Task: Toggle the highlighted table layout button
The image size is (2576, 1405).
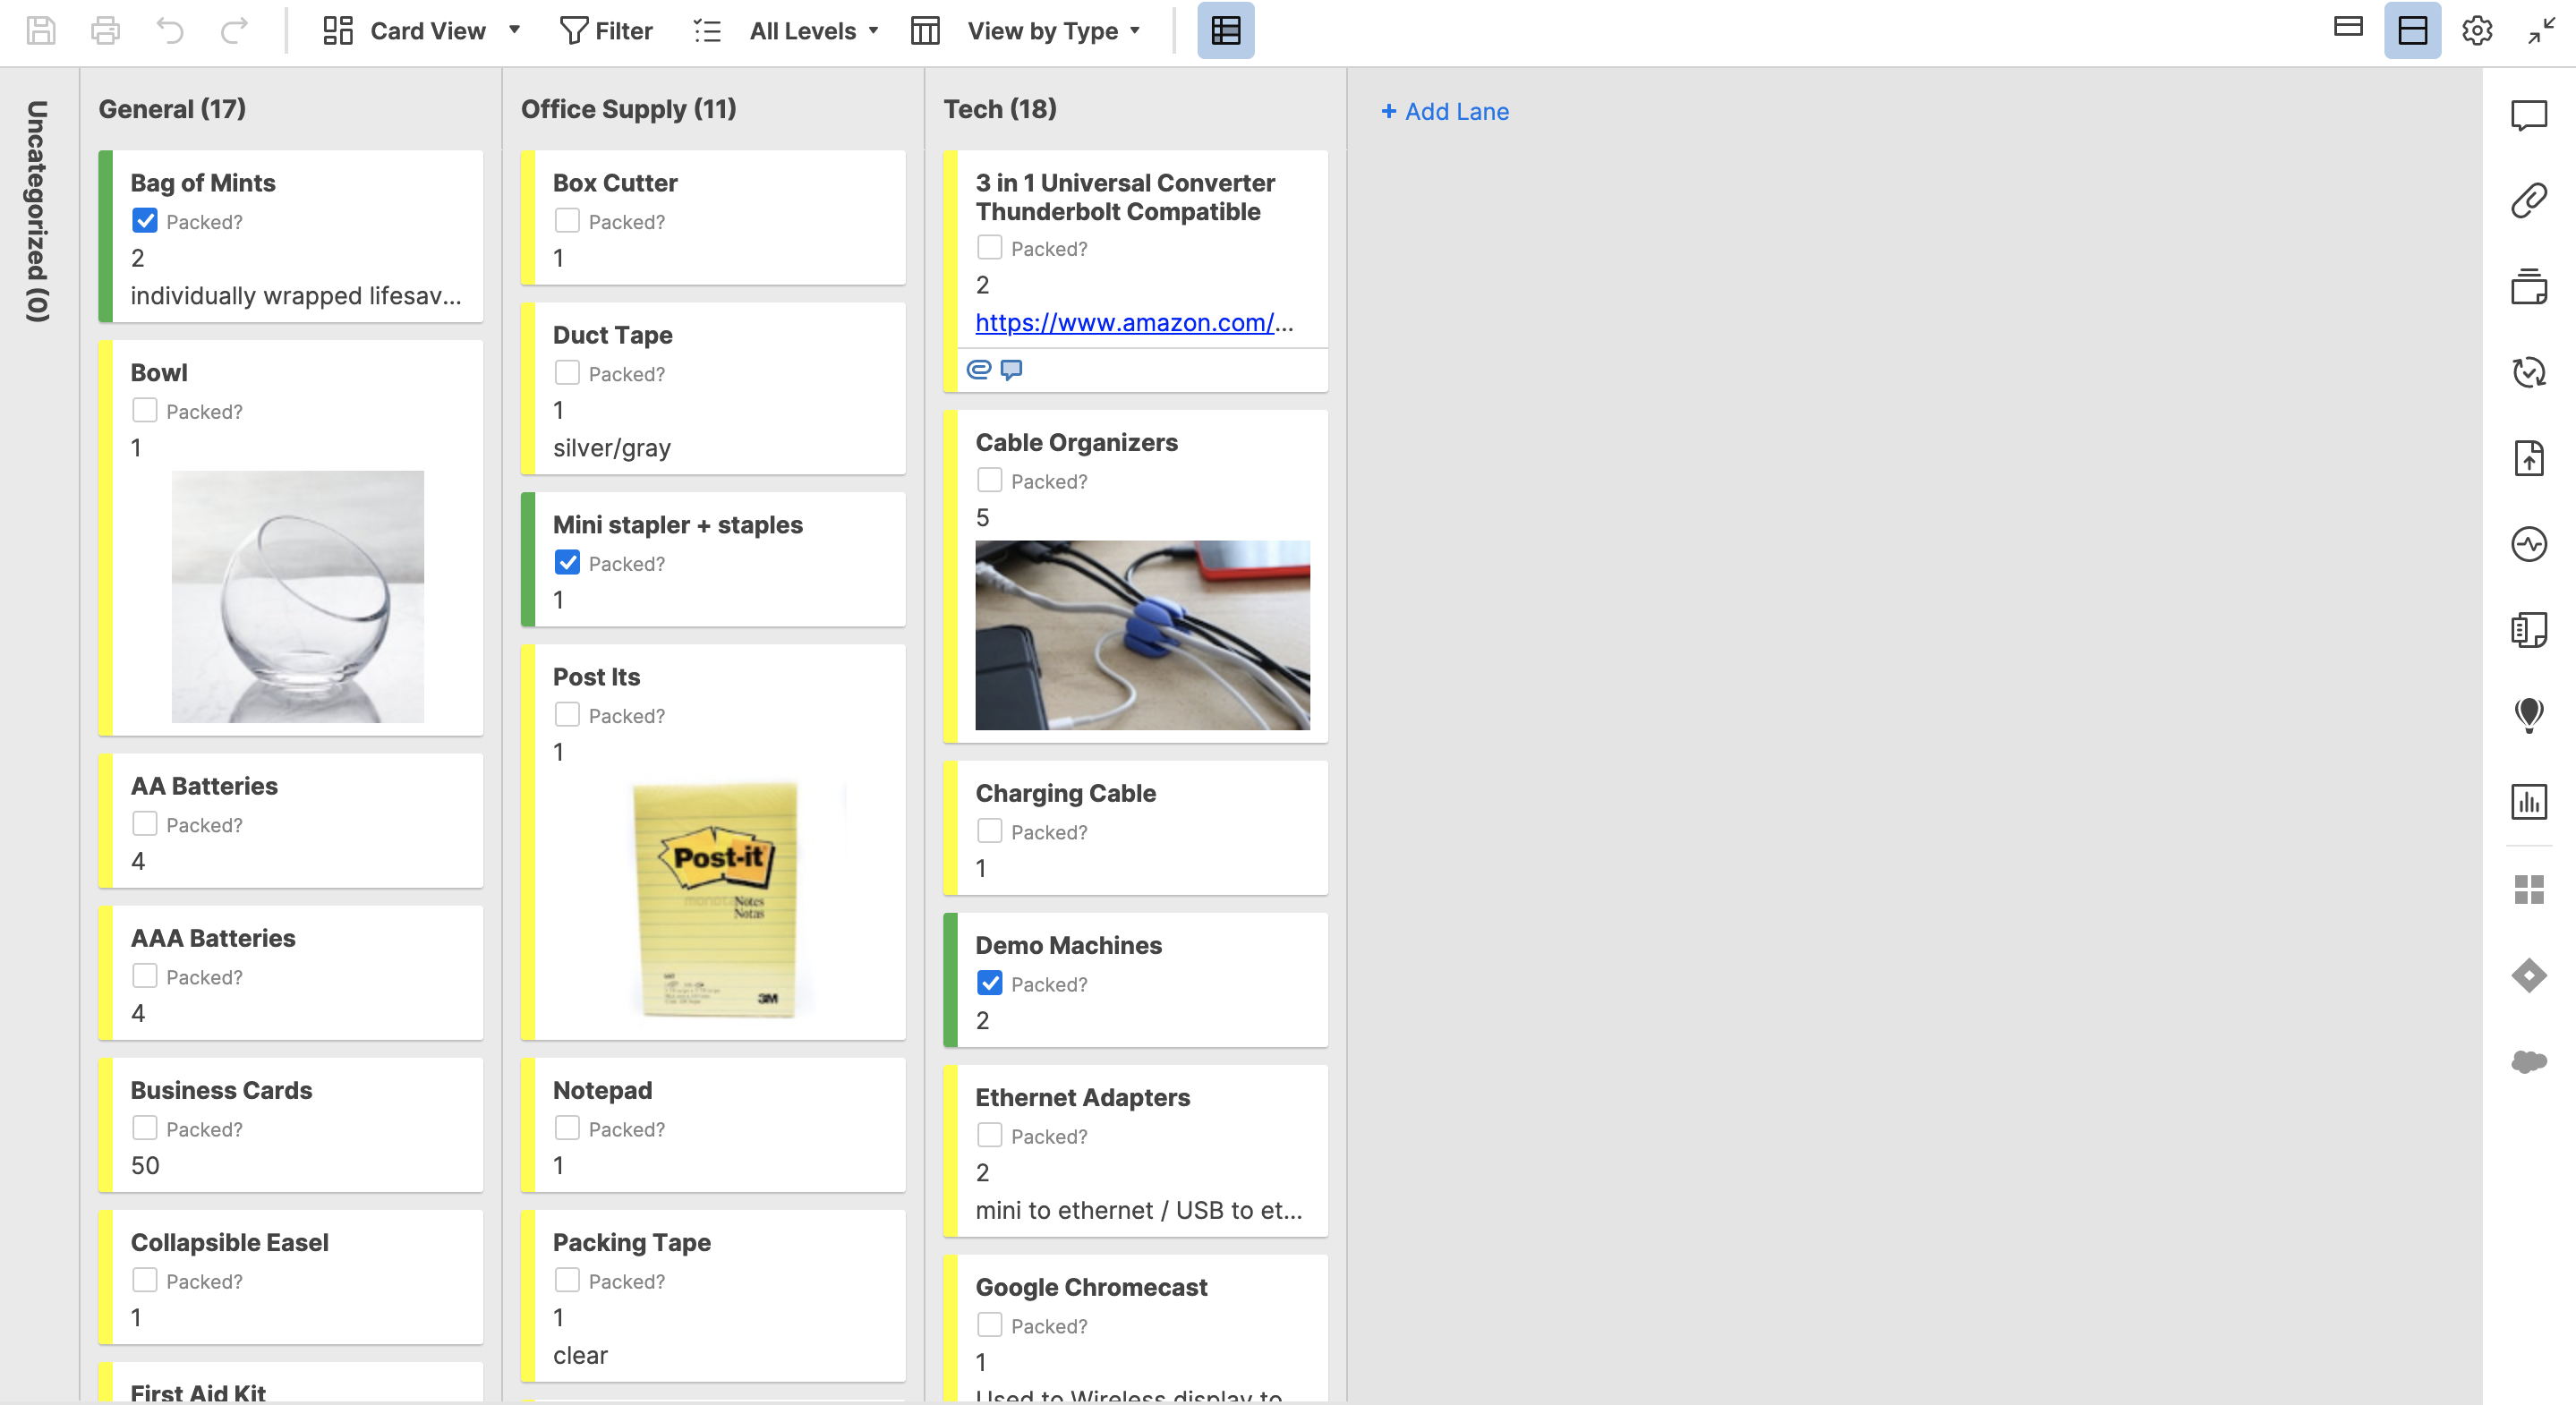Action: [1226, 31]
